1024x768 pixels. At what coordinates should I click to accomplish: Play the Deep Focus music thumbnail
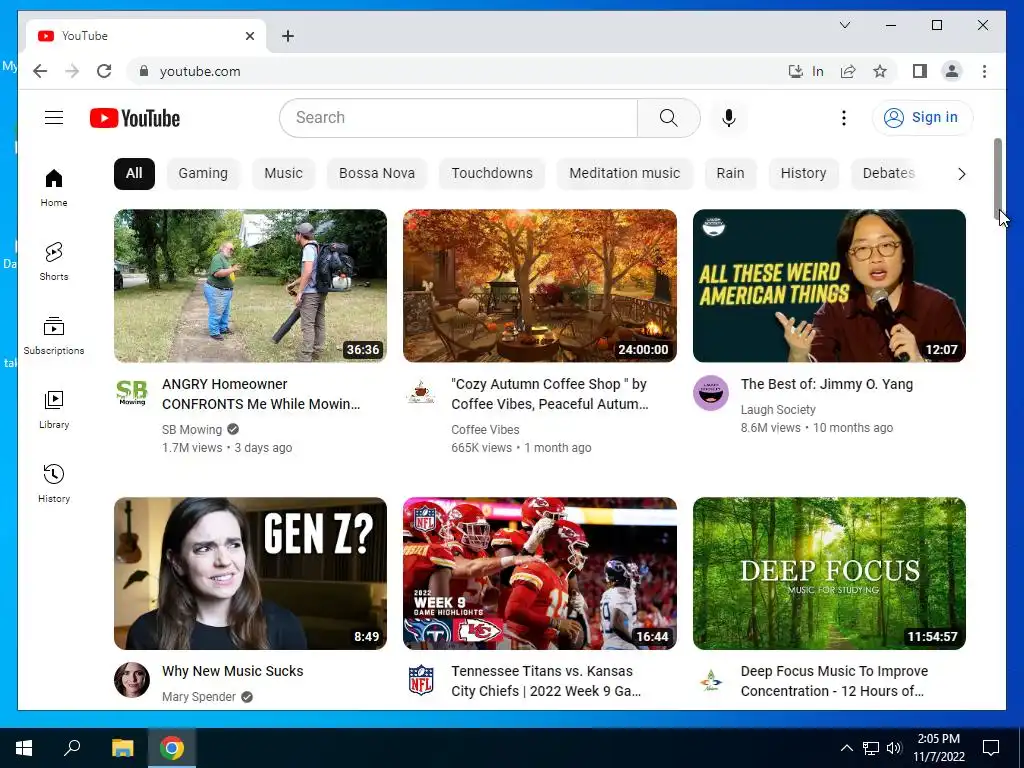tap(829, 573)
